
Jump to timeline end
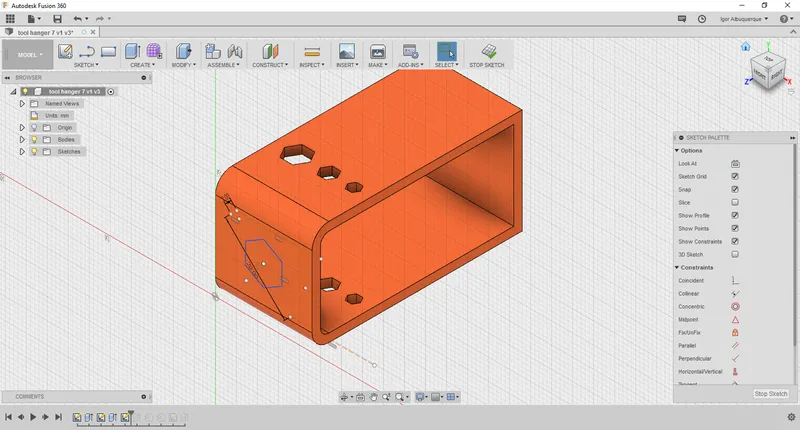point(58,417)
